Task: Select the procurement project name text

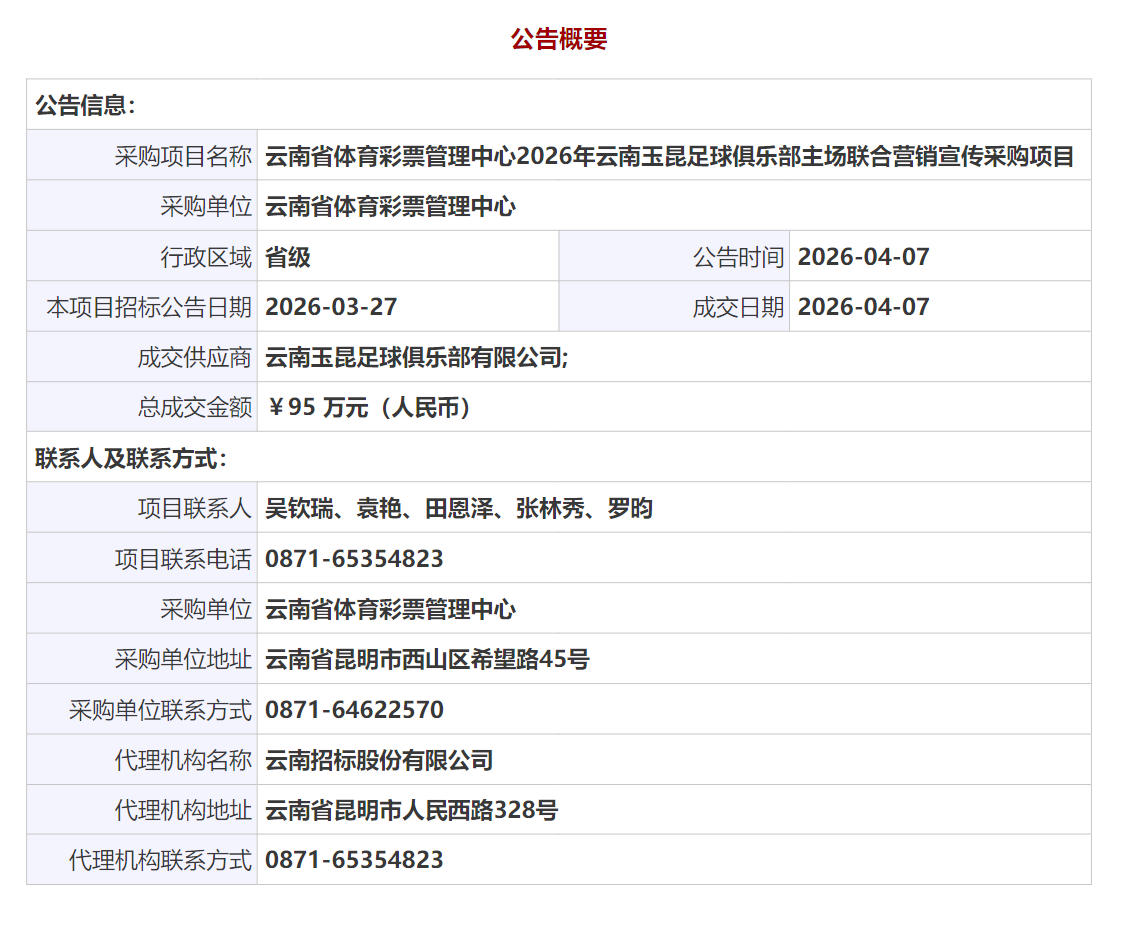Action: click(x=669, y=156)
